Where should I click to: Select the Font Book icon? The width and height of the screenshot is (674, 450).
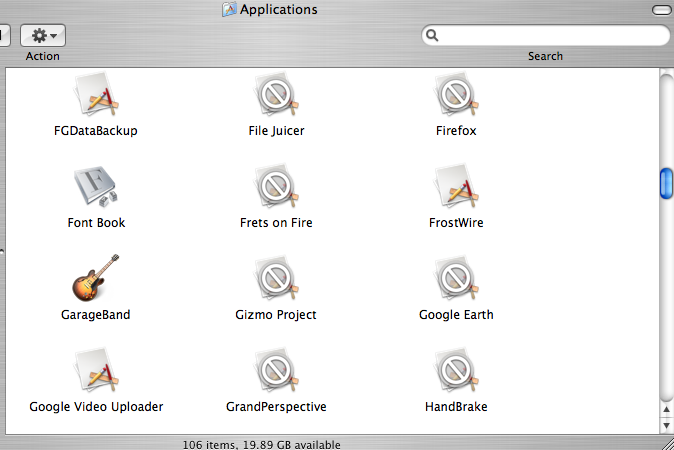point(96,186)
